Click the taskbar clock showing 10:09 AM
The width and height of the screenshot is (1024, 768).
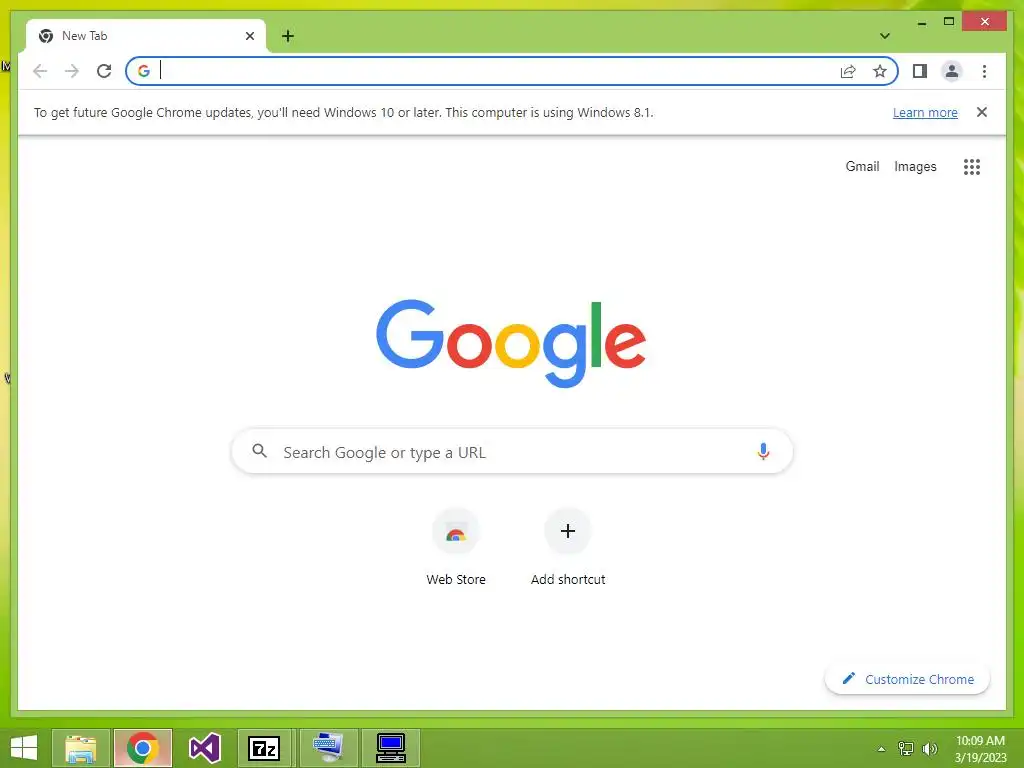[980, 749]
